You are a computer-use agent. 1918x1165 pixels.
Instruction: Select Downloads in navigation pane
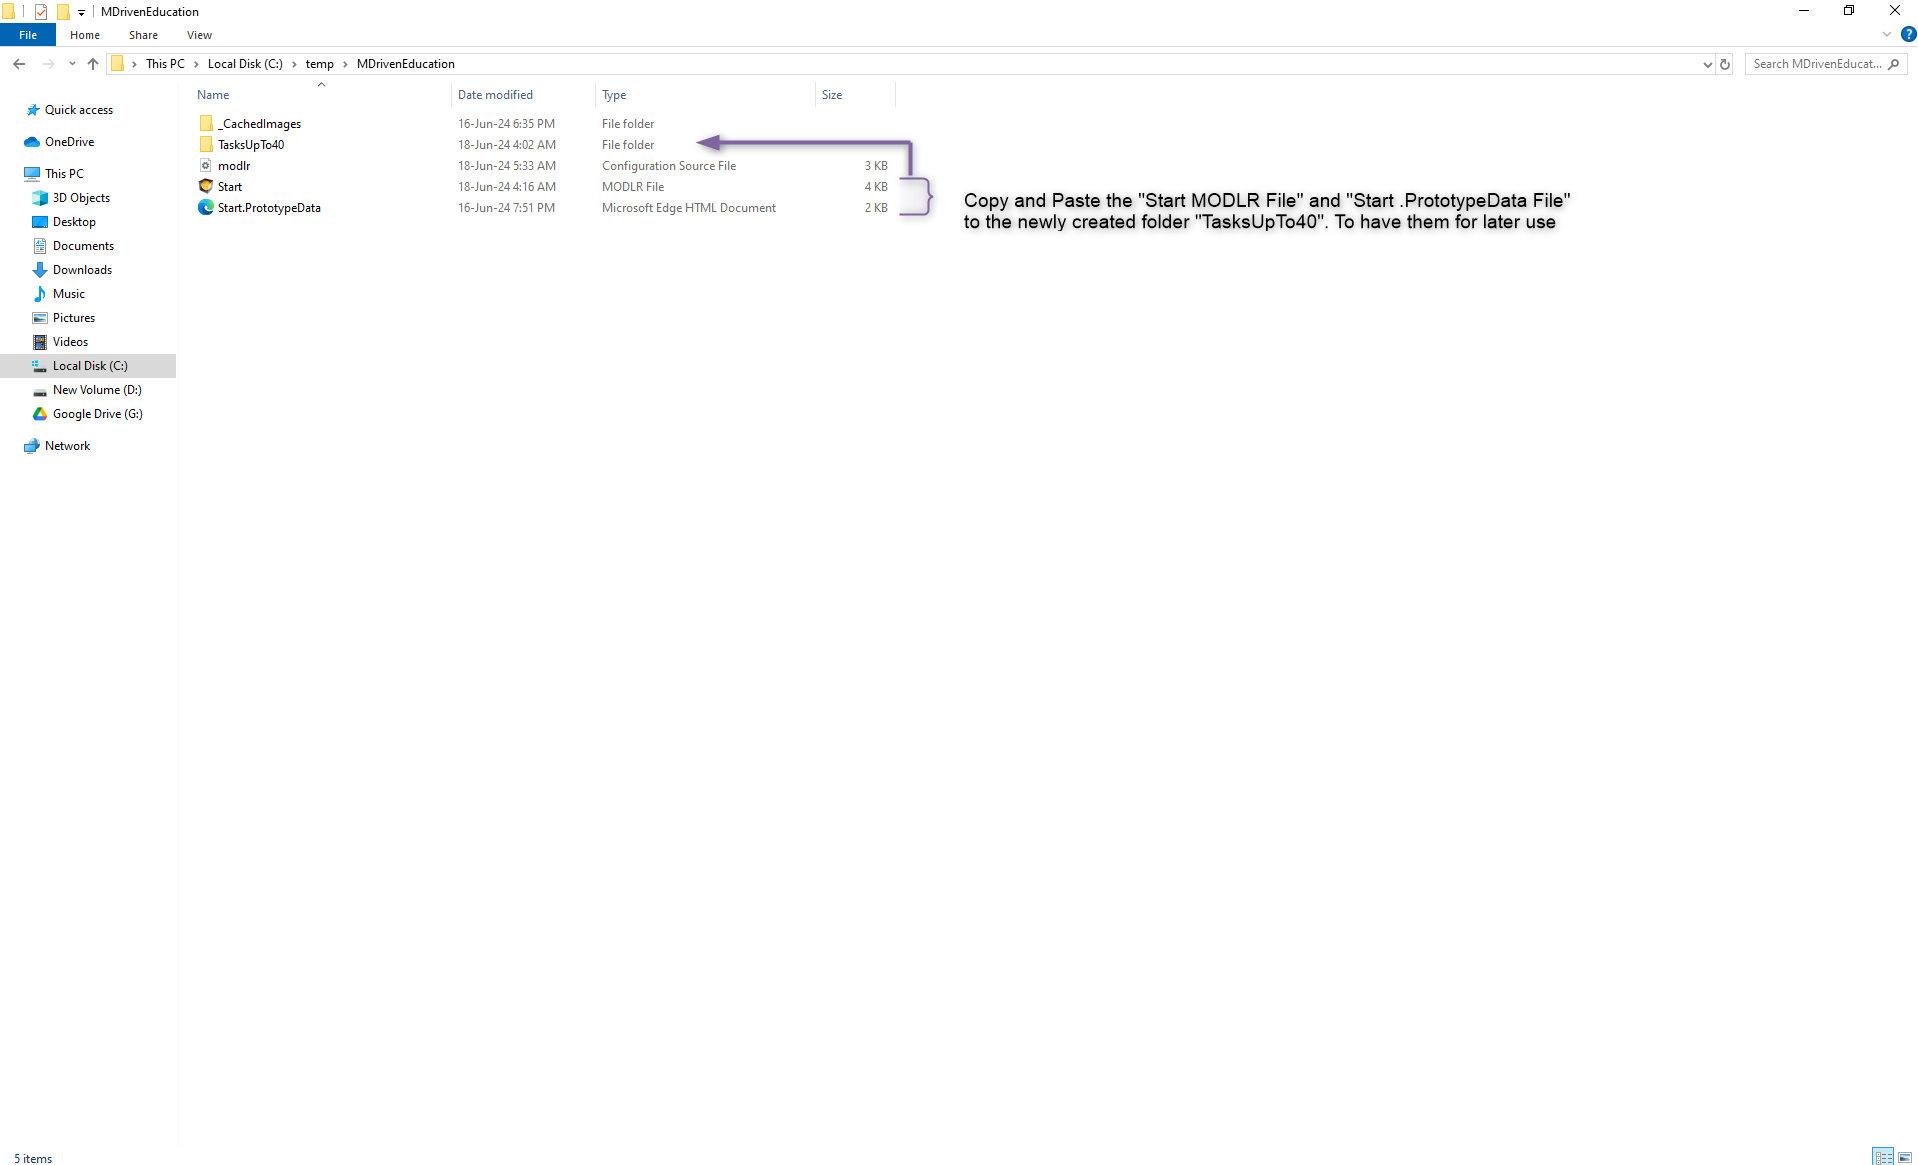82,270
